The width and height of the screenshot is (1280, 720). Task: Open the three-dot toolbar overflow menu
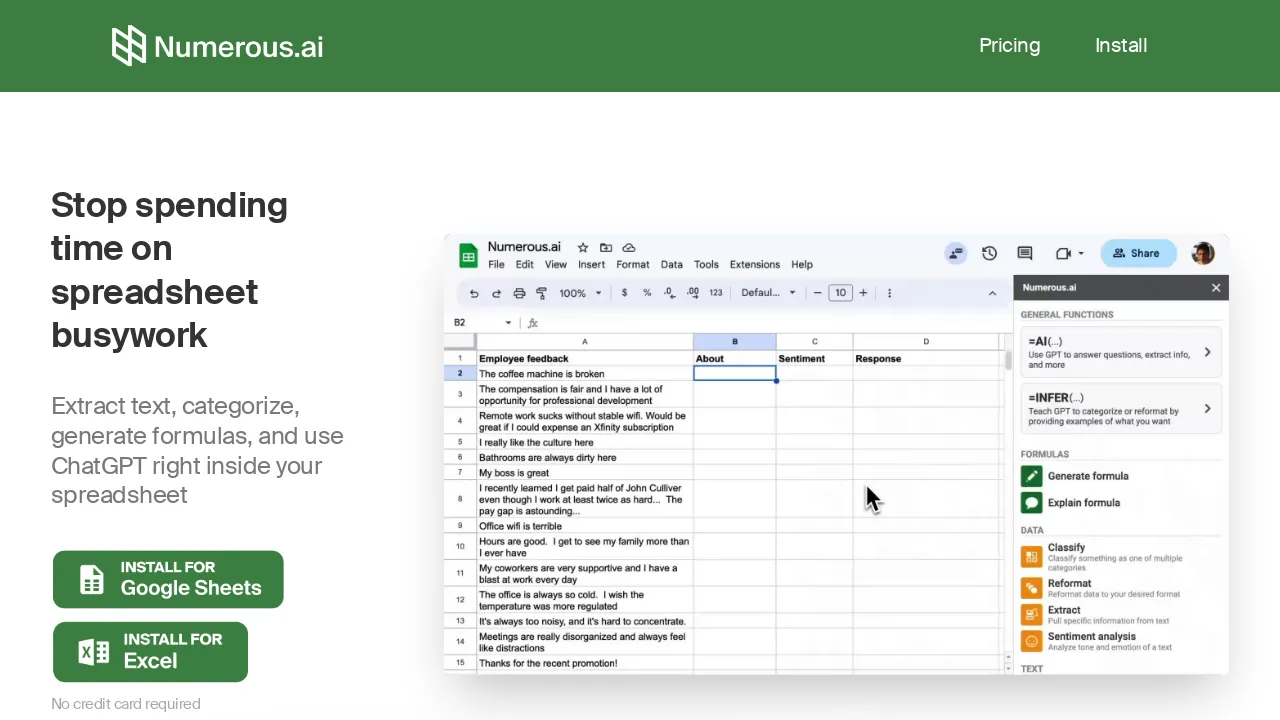point(889,293)
